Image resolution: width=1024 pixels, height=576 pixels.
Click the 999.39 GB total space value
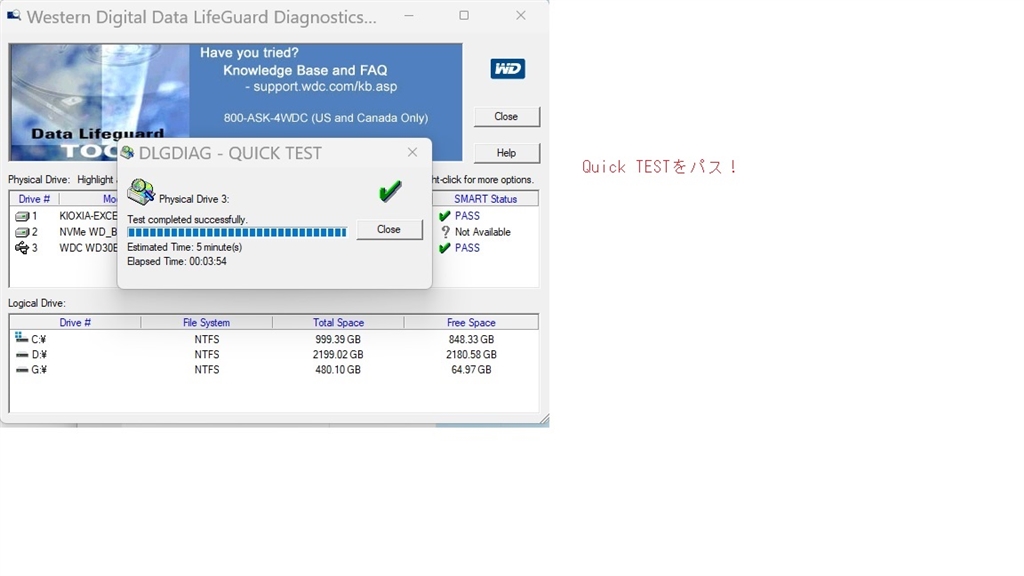338,339
